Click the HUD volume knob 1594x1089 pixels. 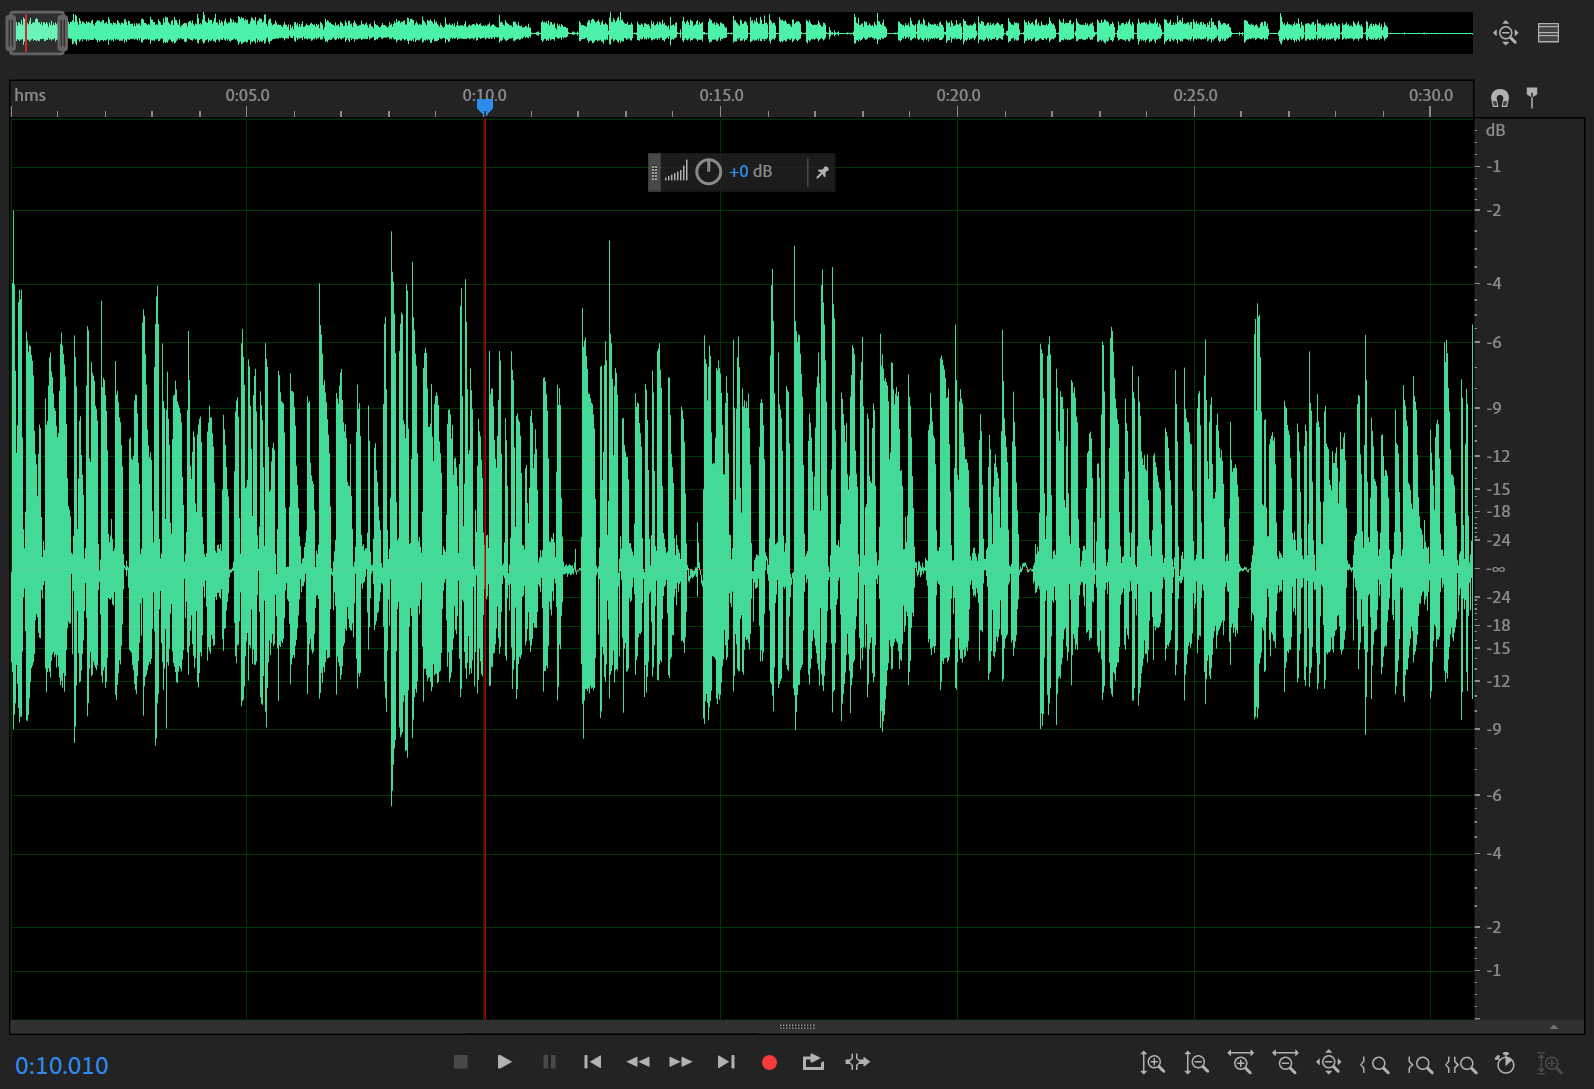click(x=708, y=172)
